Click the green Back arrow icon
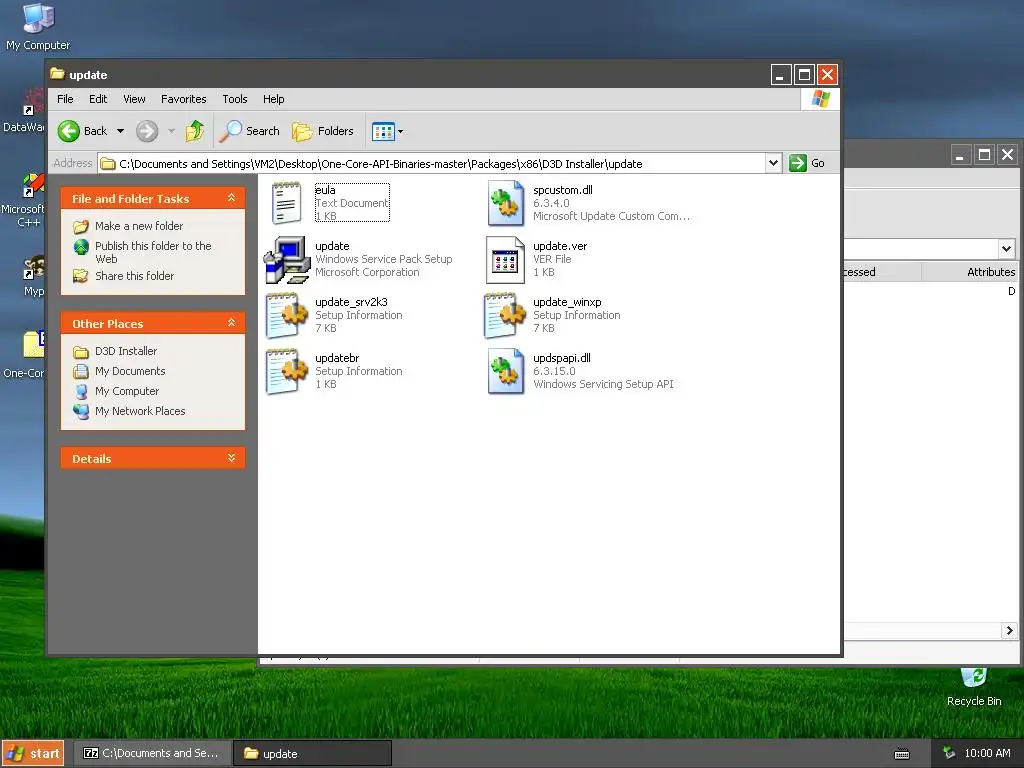The width and height of the screenshot is (1024, 768). pyautogui.click(x=69, y=131)
